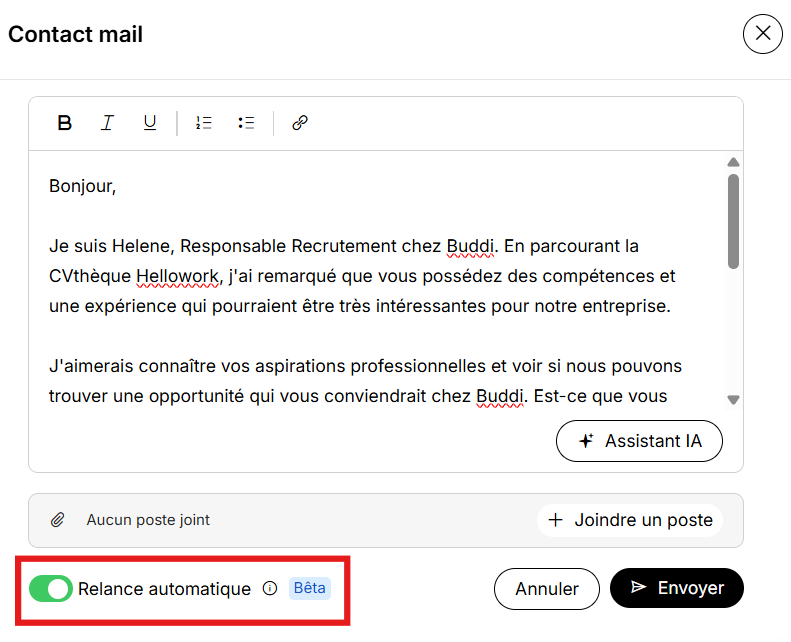This screenshot has height=642, width=791.
Task: Place cursor in the Bonjour line
Action: (x=83, y=186)
